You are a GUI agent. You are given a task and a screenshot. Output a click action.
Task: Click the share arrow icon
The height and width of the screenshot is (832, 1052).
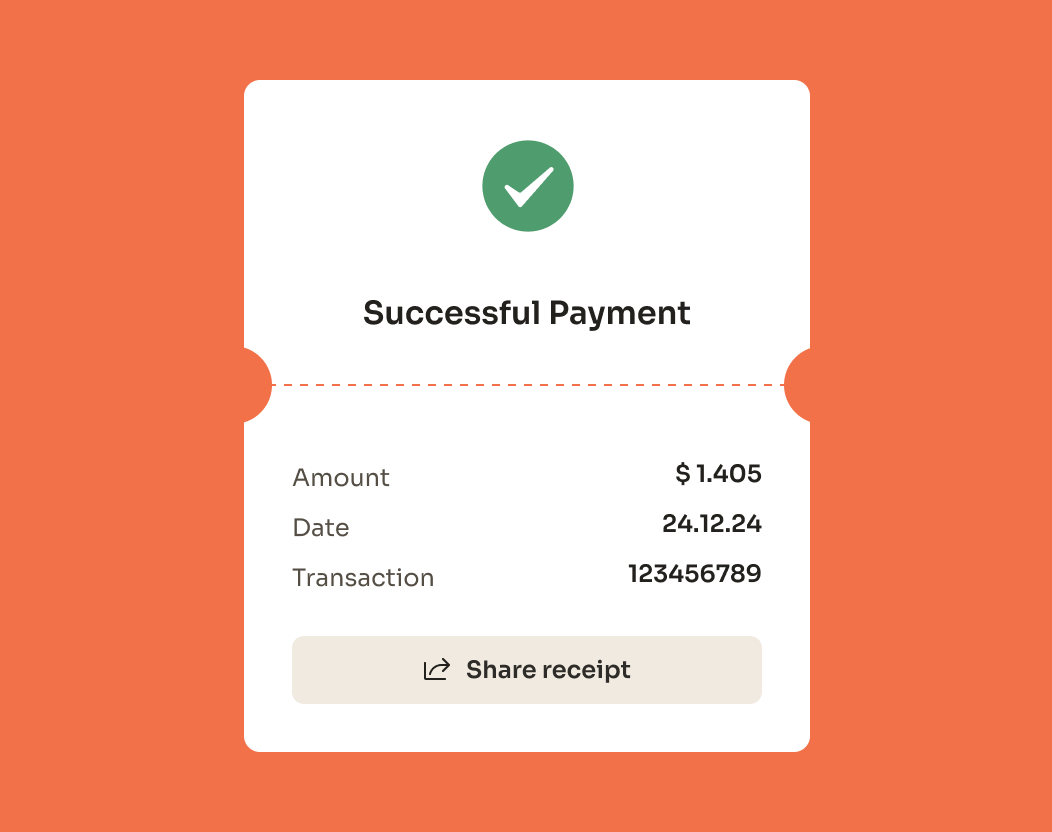pos(436,670)
